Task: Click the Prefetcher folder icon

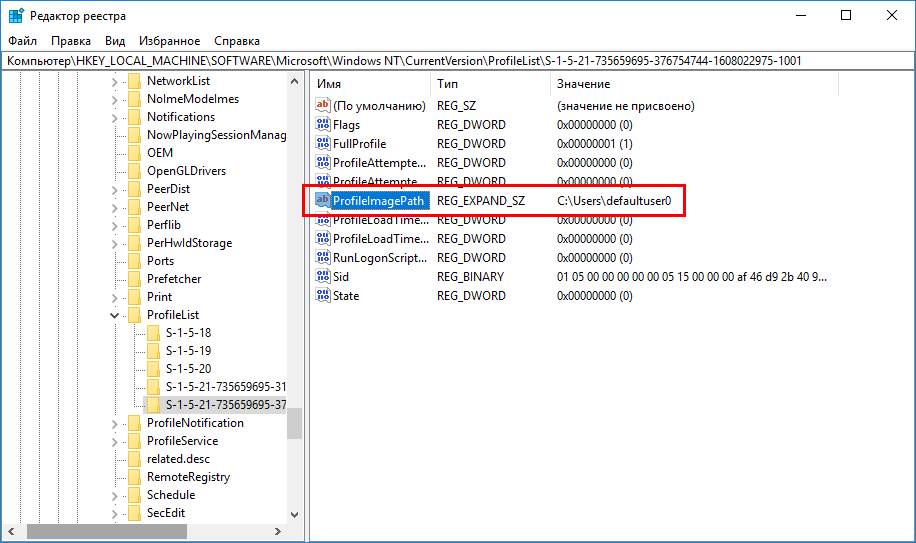Action: 134,279
